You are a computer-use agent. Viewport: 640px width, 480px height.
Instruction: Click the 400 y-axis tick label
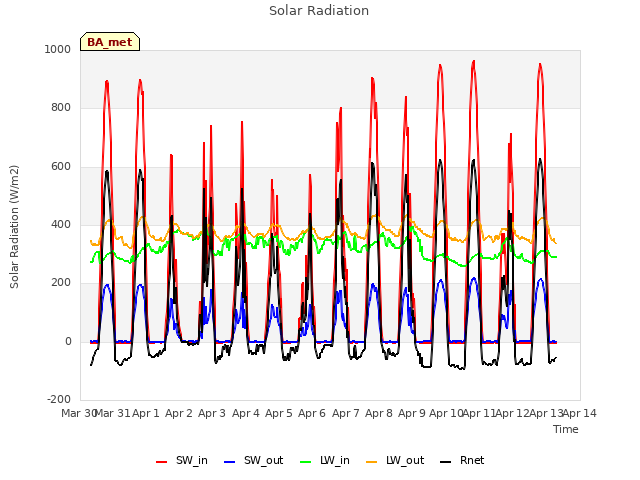pyautogui.click(x=61, y=224)
